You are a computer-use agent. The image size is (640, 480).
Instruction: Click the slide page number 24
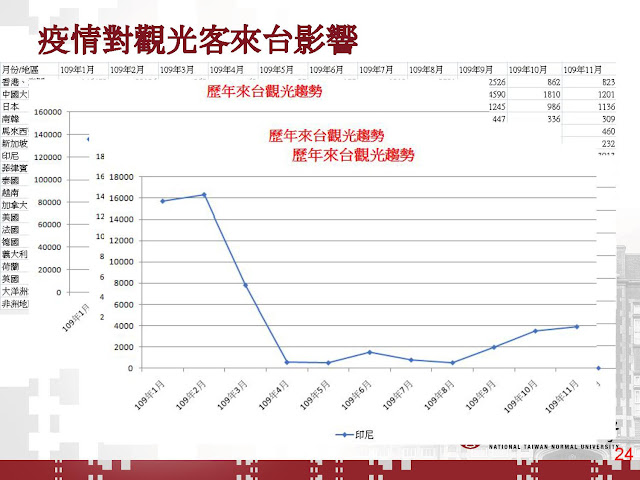pyautogui.click(x=623, y=454)
